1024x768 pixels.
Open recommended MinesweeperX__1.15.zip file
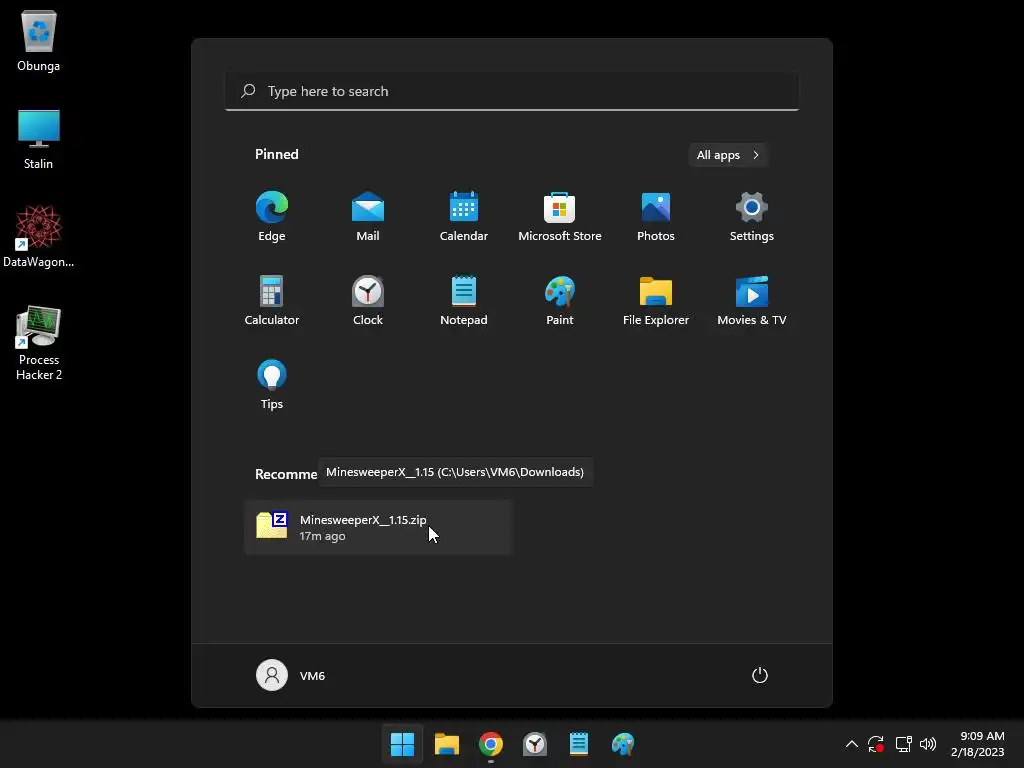(378, 528)
